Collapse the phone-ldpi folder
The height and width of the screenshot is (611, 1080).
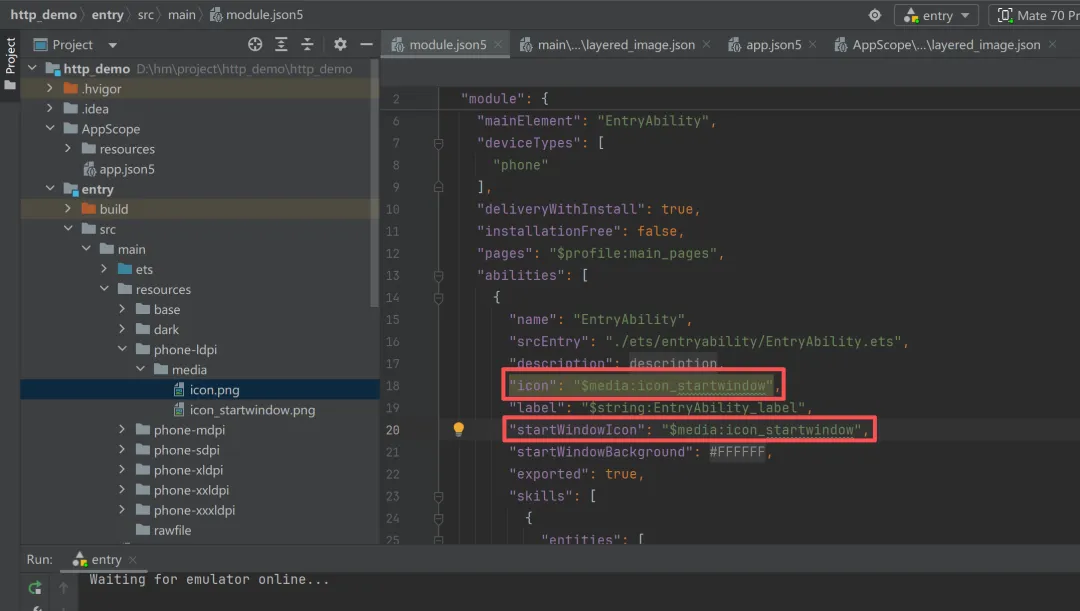(122, 349)
